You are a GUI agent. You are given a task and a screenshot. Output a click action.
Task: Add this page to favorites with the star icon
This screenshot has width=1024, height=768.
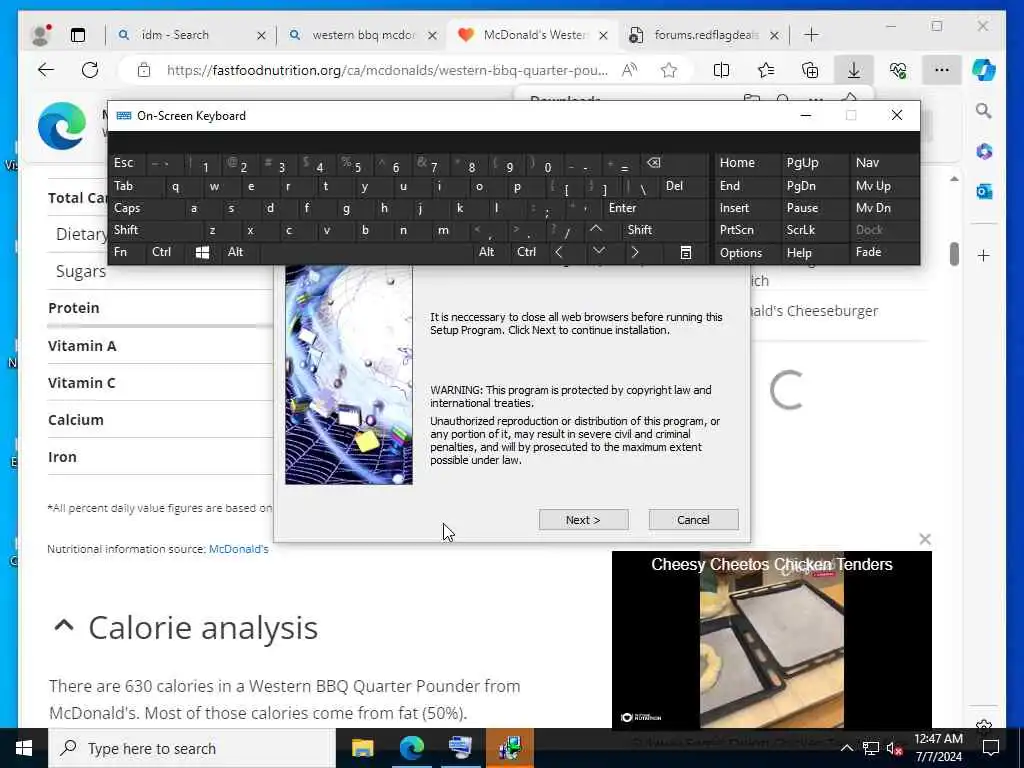(x=669, y=70)
